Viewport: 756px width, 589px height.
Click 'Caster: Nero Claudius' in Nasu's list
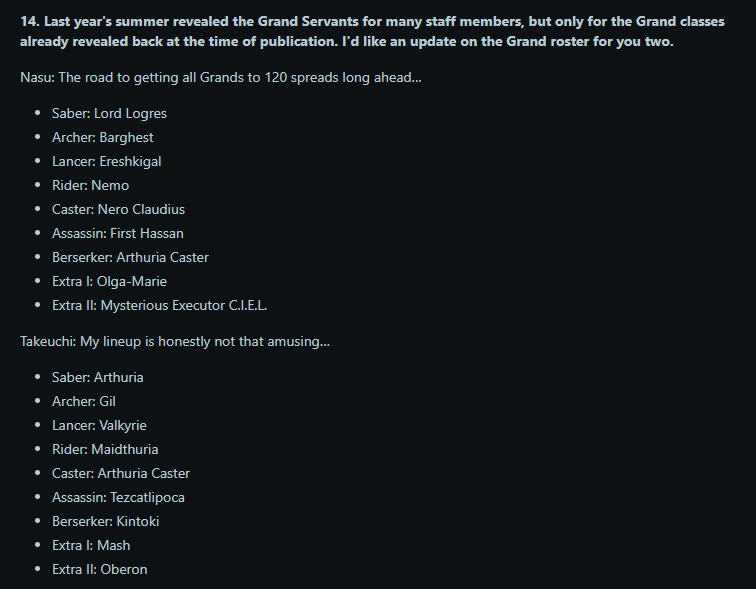click(x=119, y=209)
